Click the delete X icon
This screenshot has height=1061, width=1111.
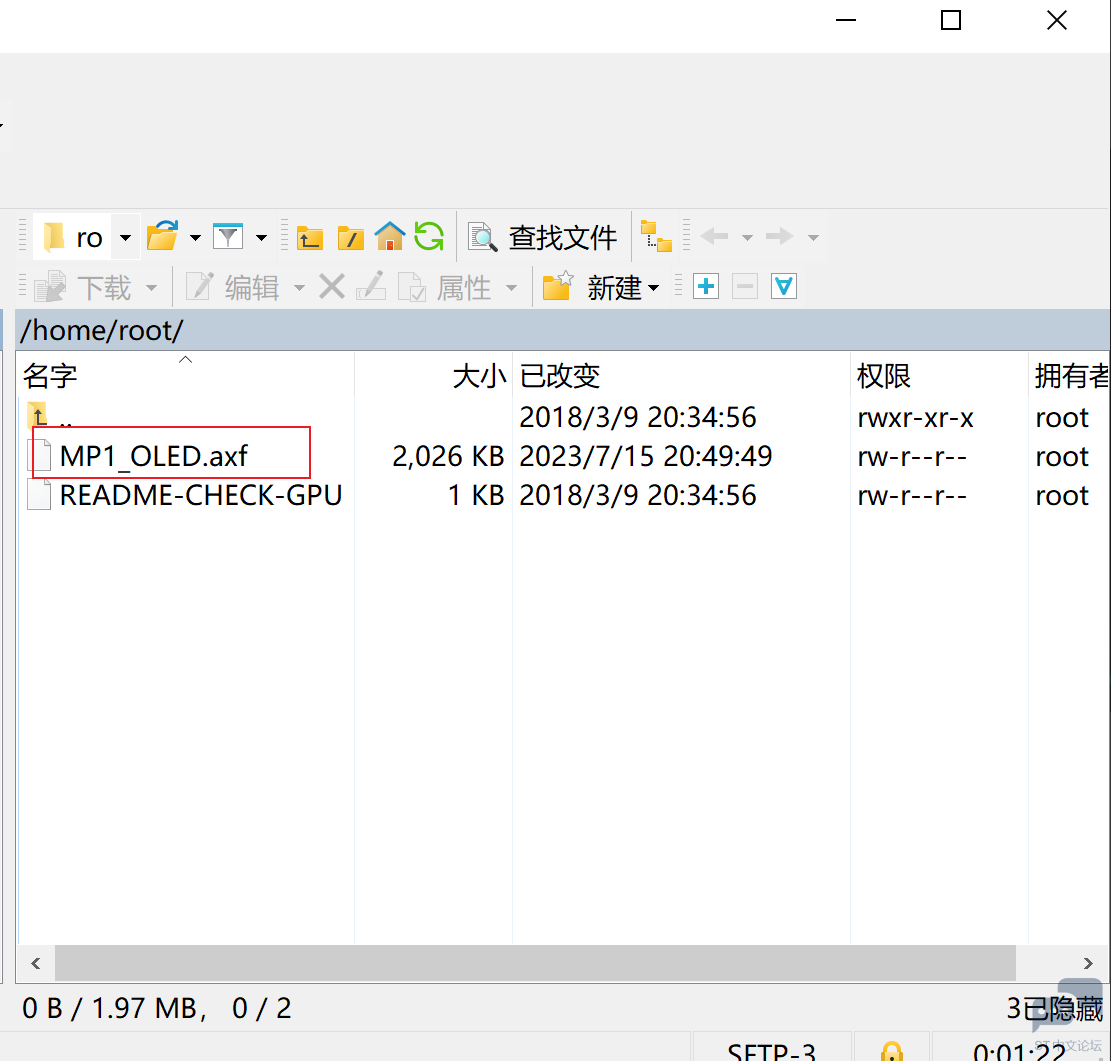[332, 287]
